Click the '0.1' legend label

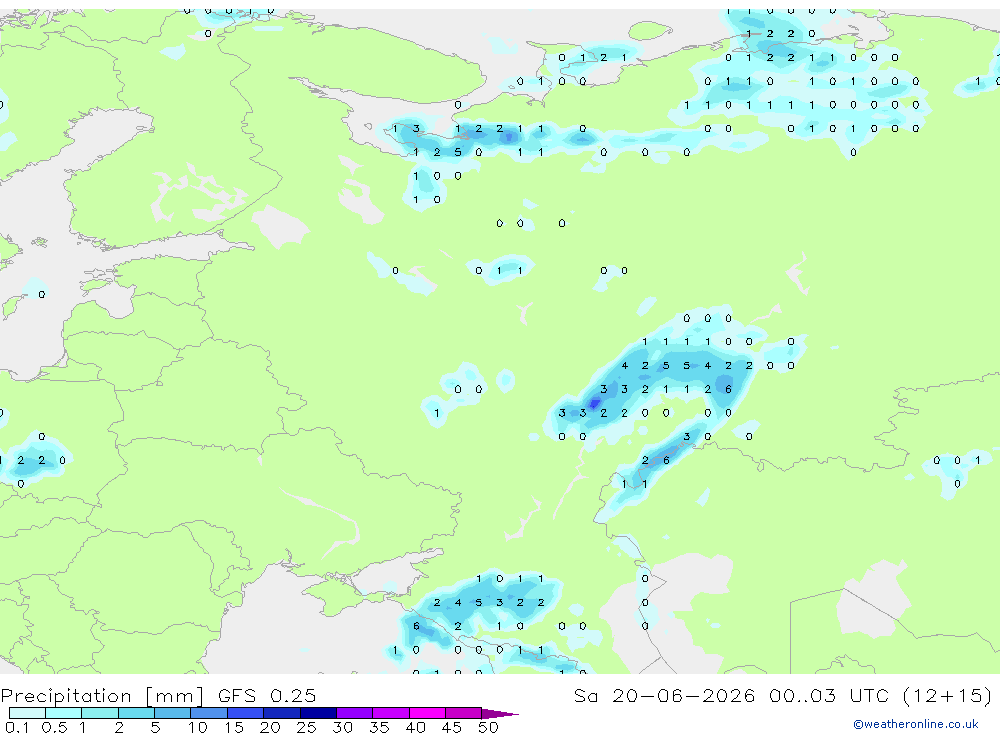pos(17,727)
